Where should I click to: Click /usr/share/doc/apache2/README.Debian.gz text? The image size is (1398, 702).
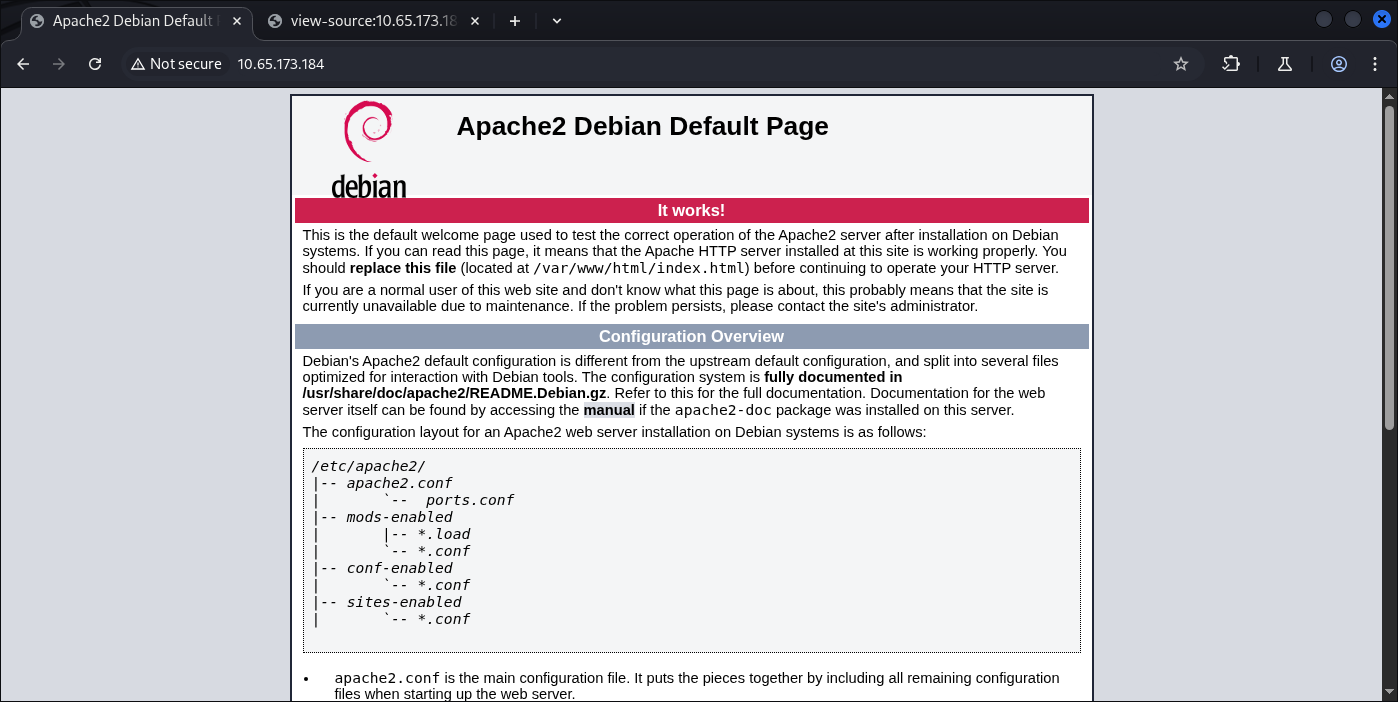pyautogui.click(x=455, y=394)
